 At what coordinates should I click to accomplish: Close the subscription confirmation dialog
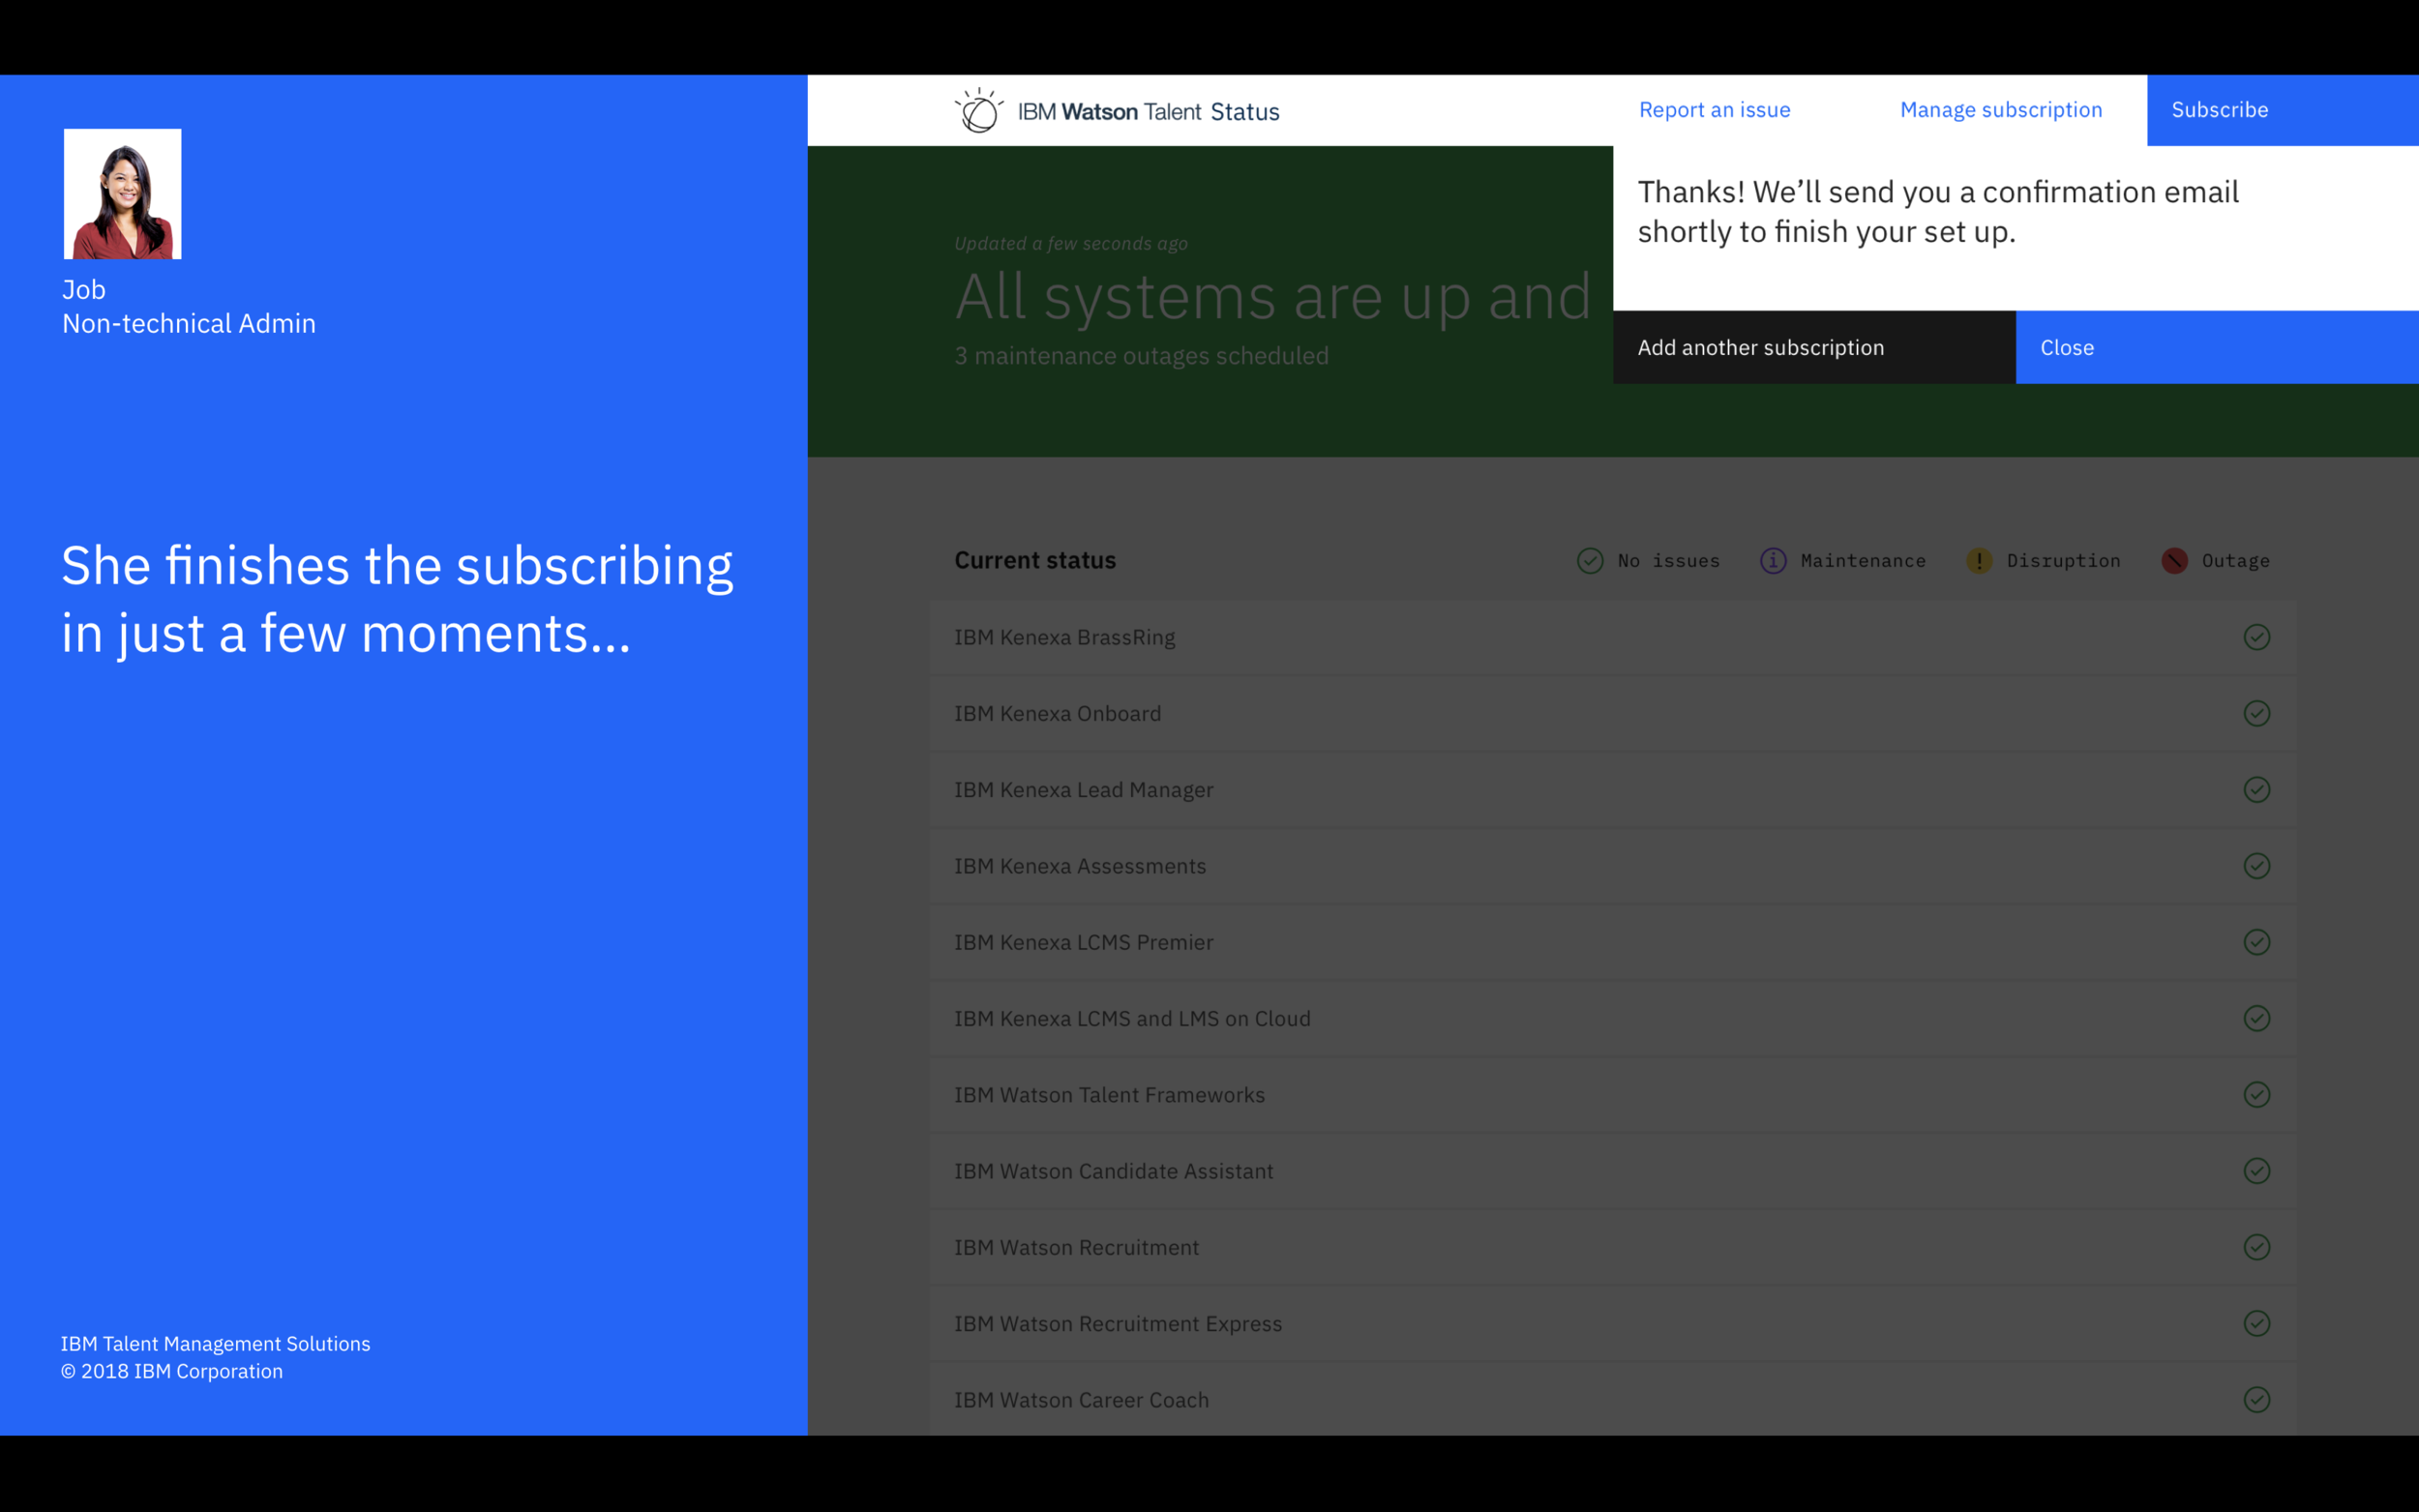2217,347
